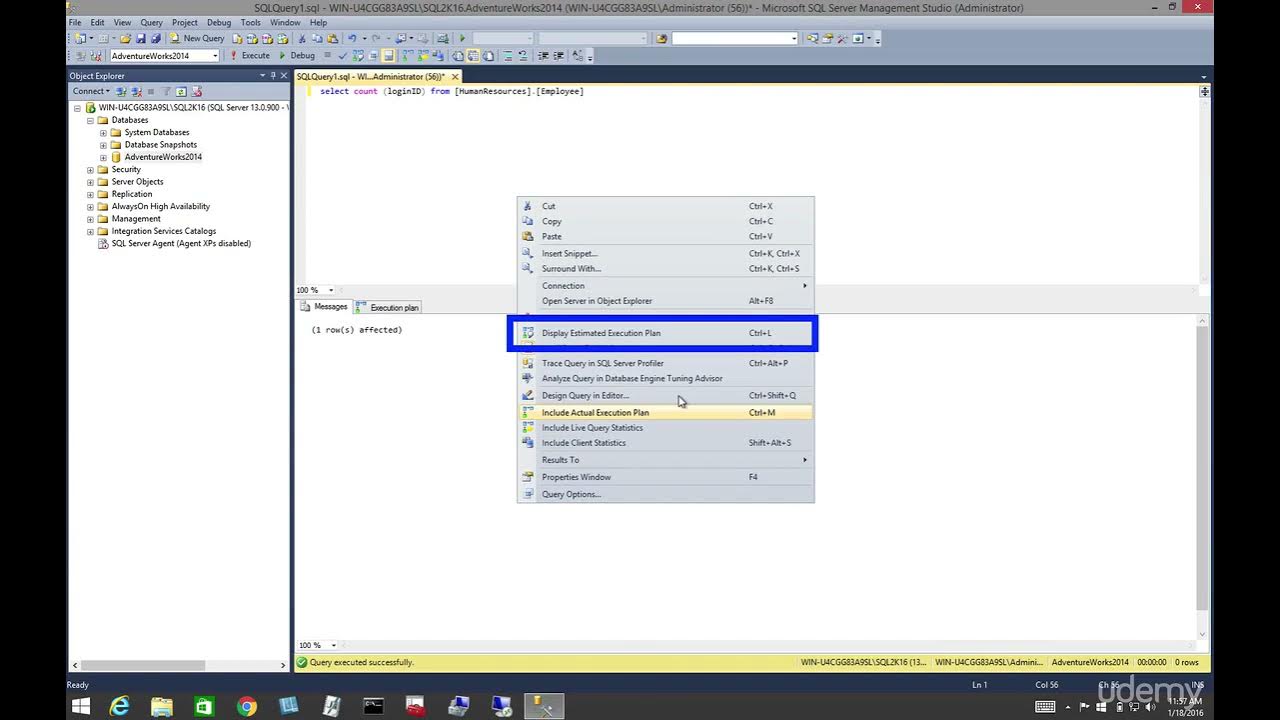
Task: Click the Comment out lines toolbar icon
Action: tap(507, 56)
